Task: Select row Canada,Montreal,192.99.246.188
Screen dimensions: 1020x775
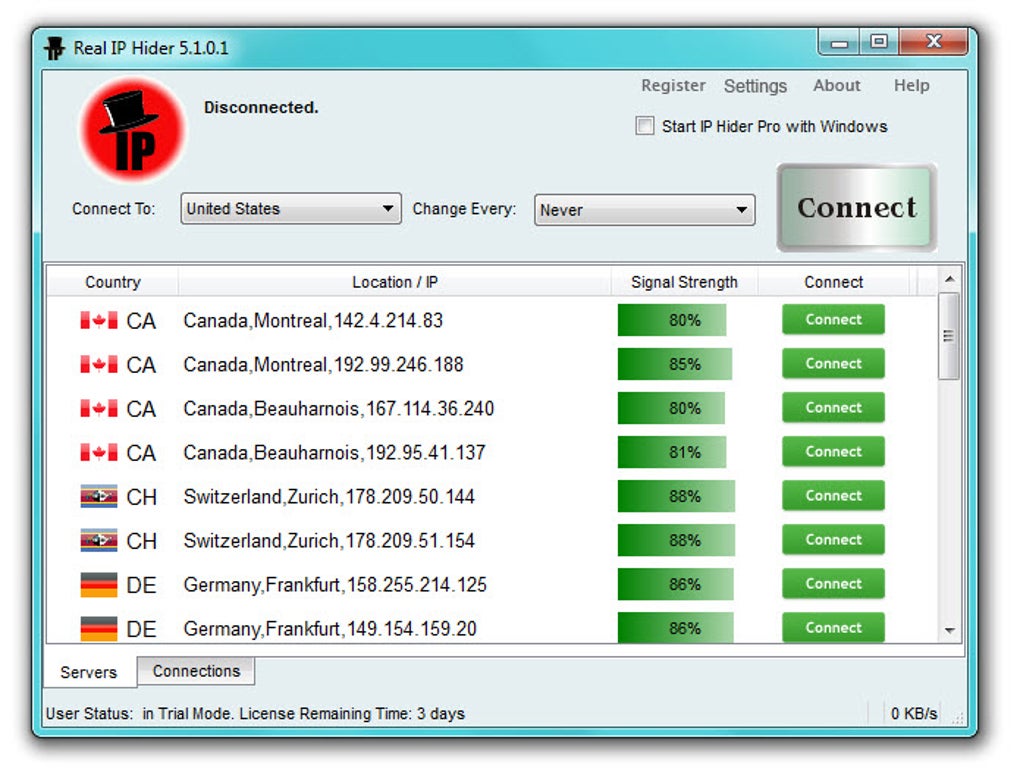Action: click(492, 364)
